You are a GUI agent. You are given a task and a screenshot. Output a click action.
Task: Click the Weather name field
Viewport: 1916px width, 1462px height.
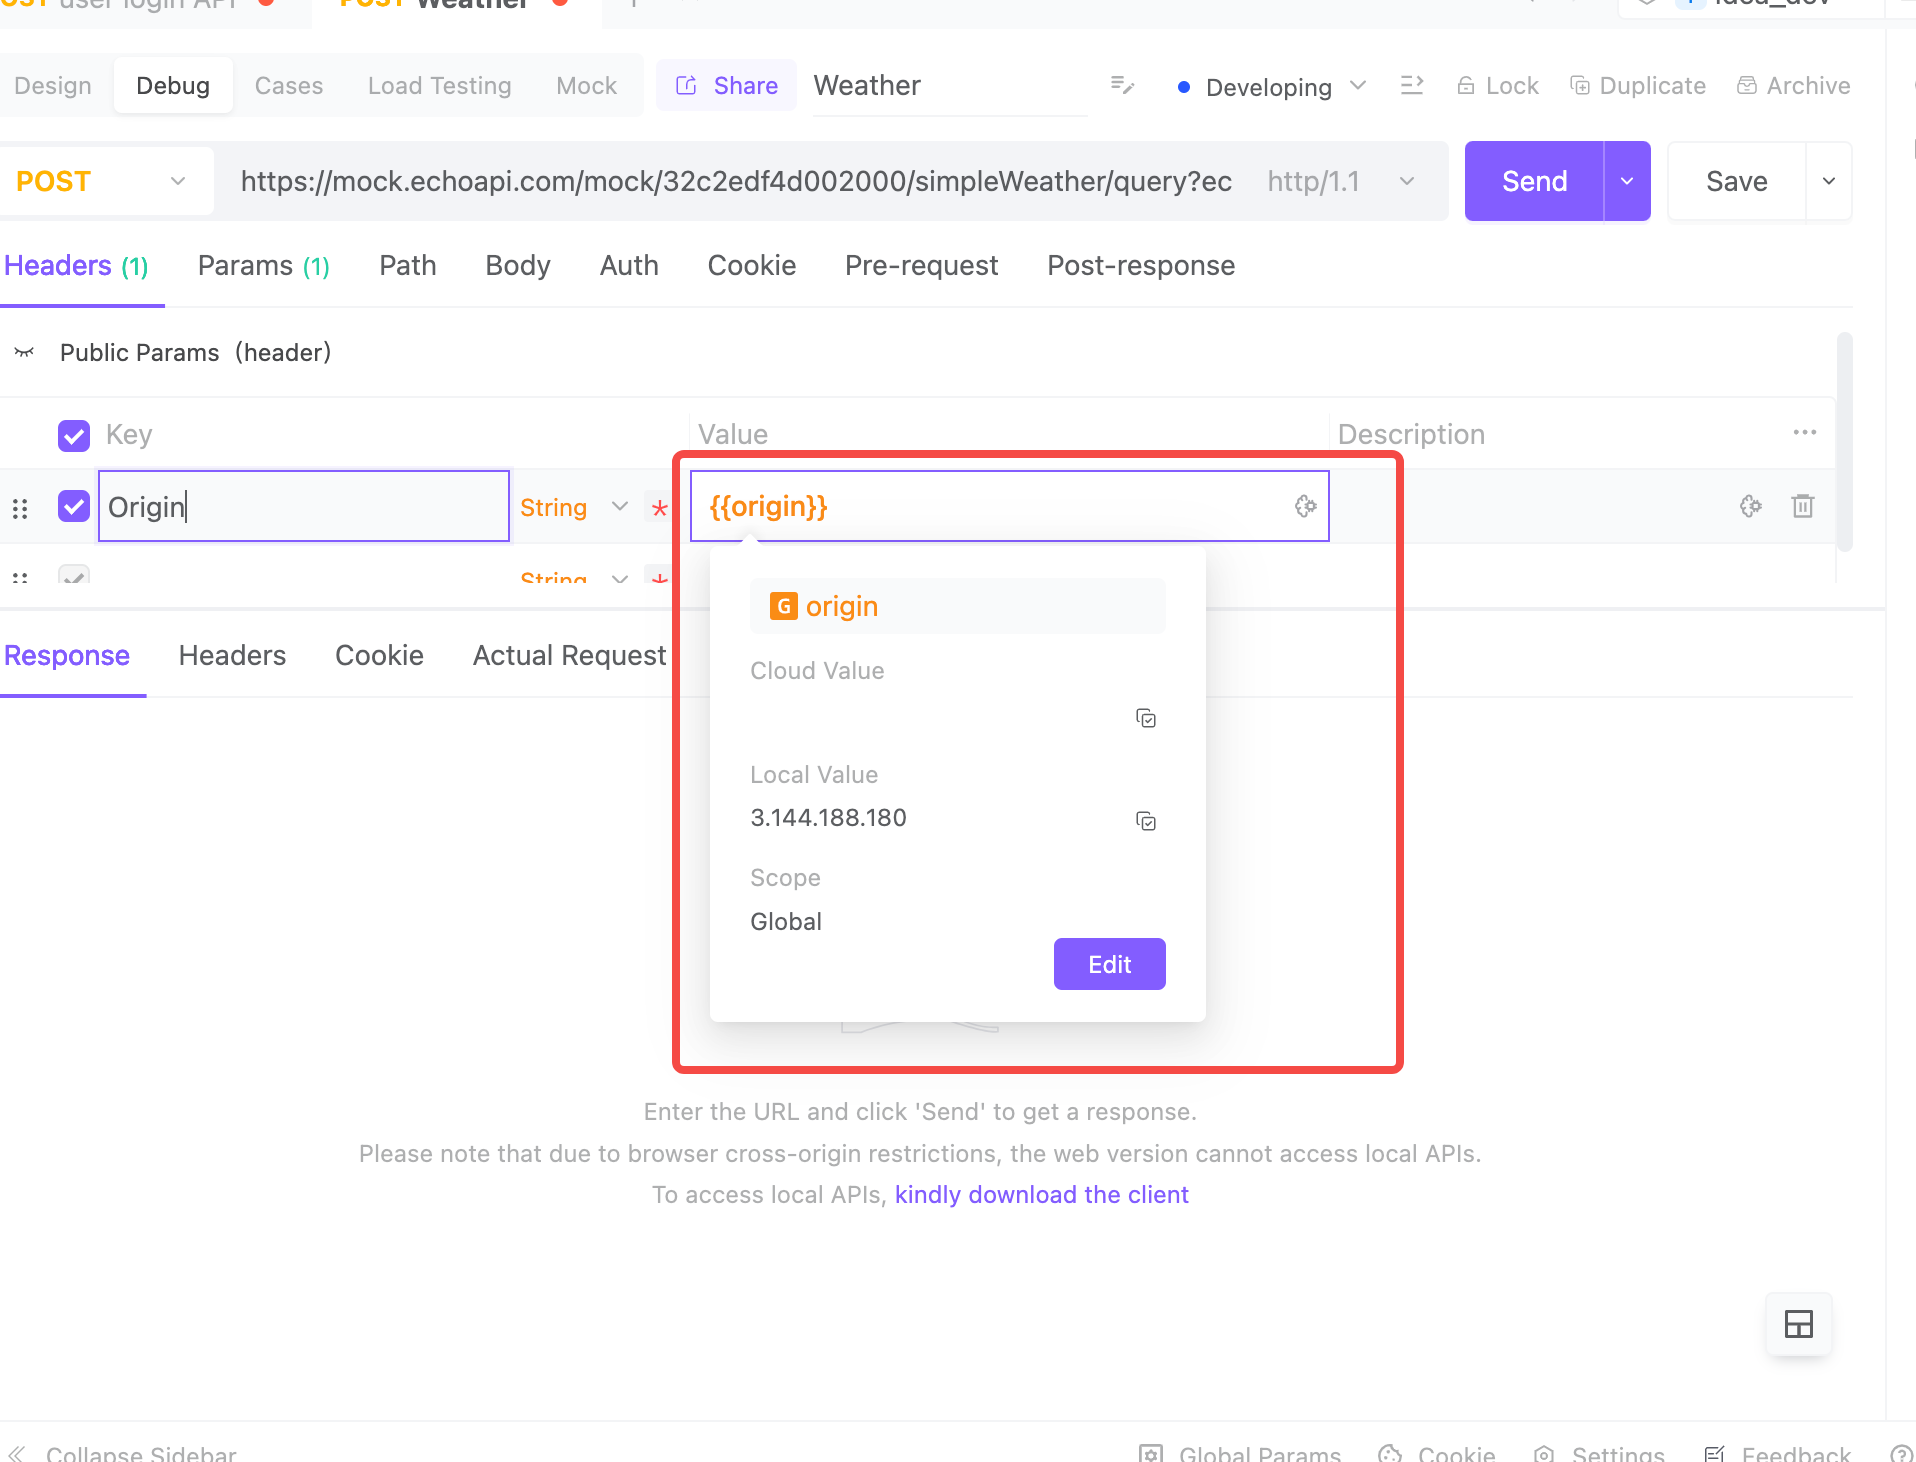[950, 86]
